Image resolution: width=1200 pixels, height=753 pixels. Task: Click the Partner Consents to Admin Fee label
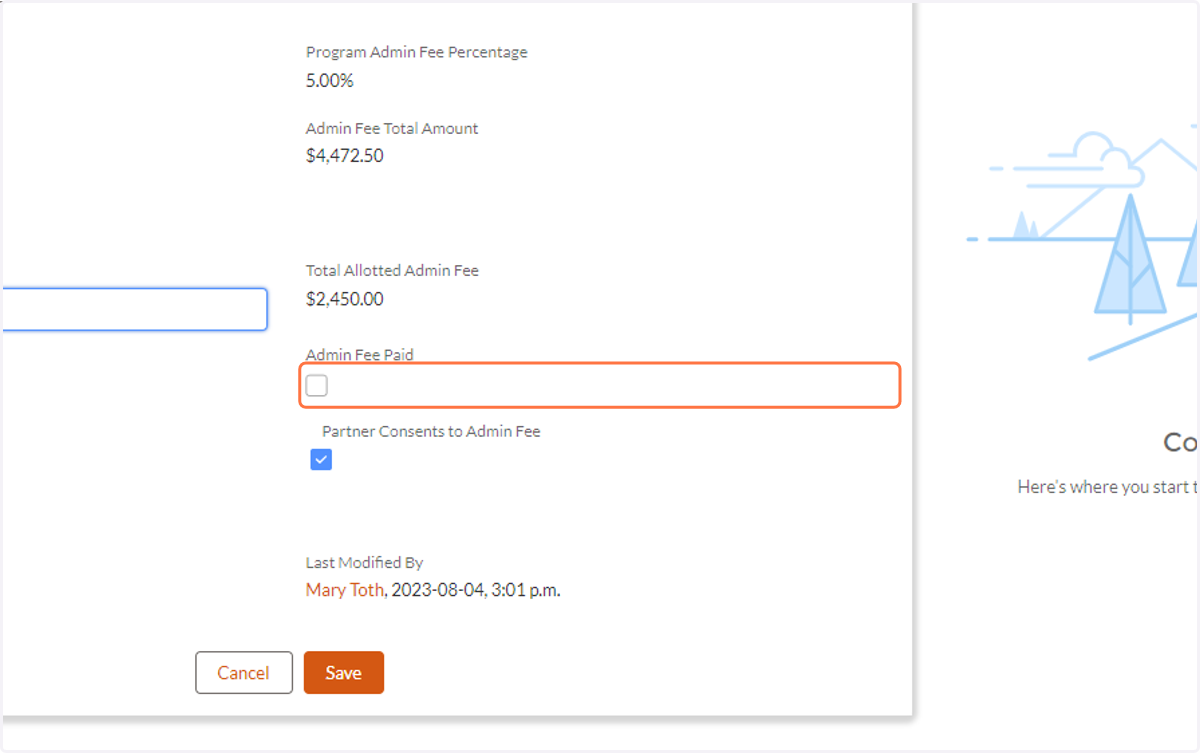431,432
